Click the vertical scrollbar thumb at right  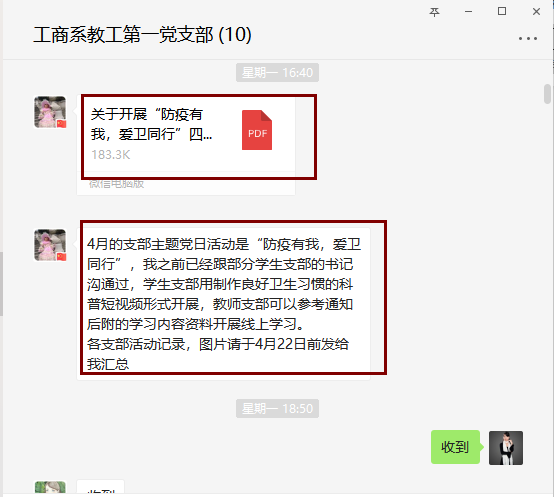[547, 94]
